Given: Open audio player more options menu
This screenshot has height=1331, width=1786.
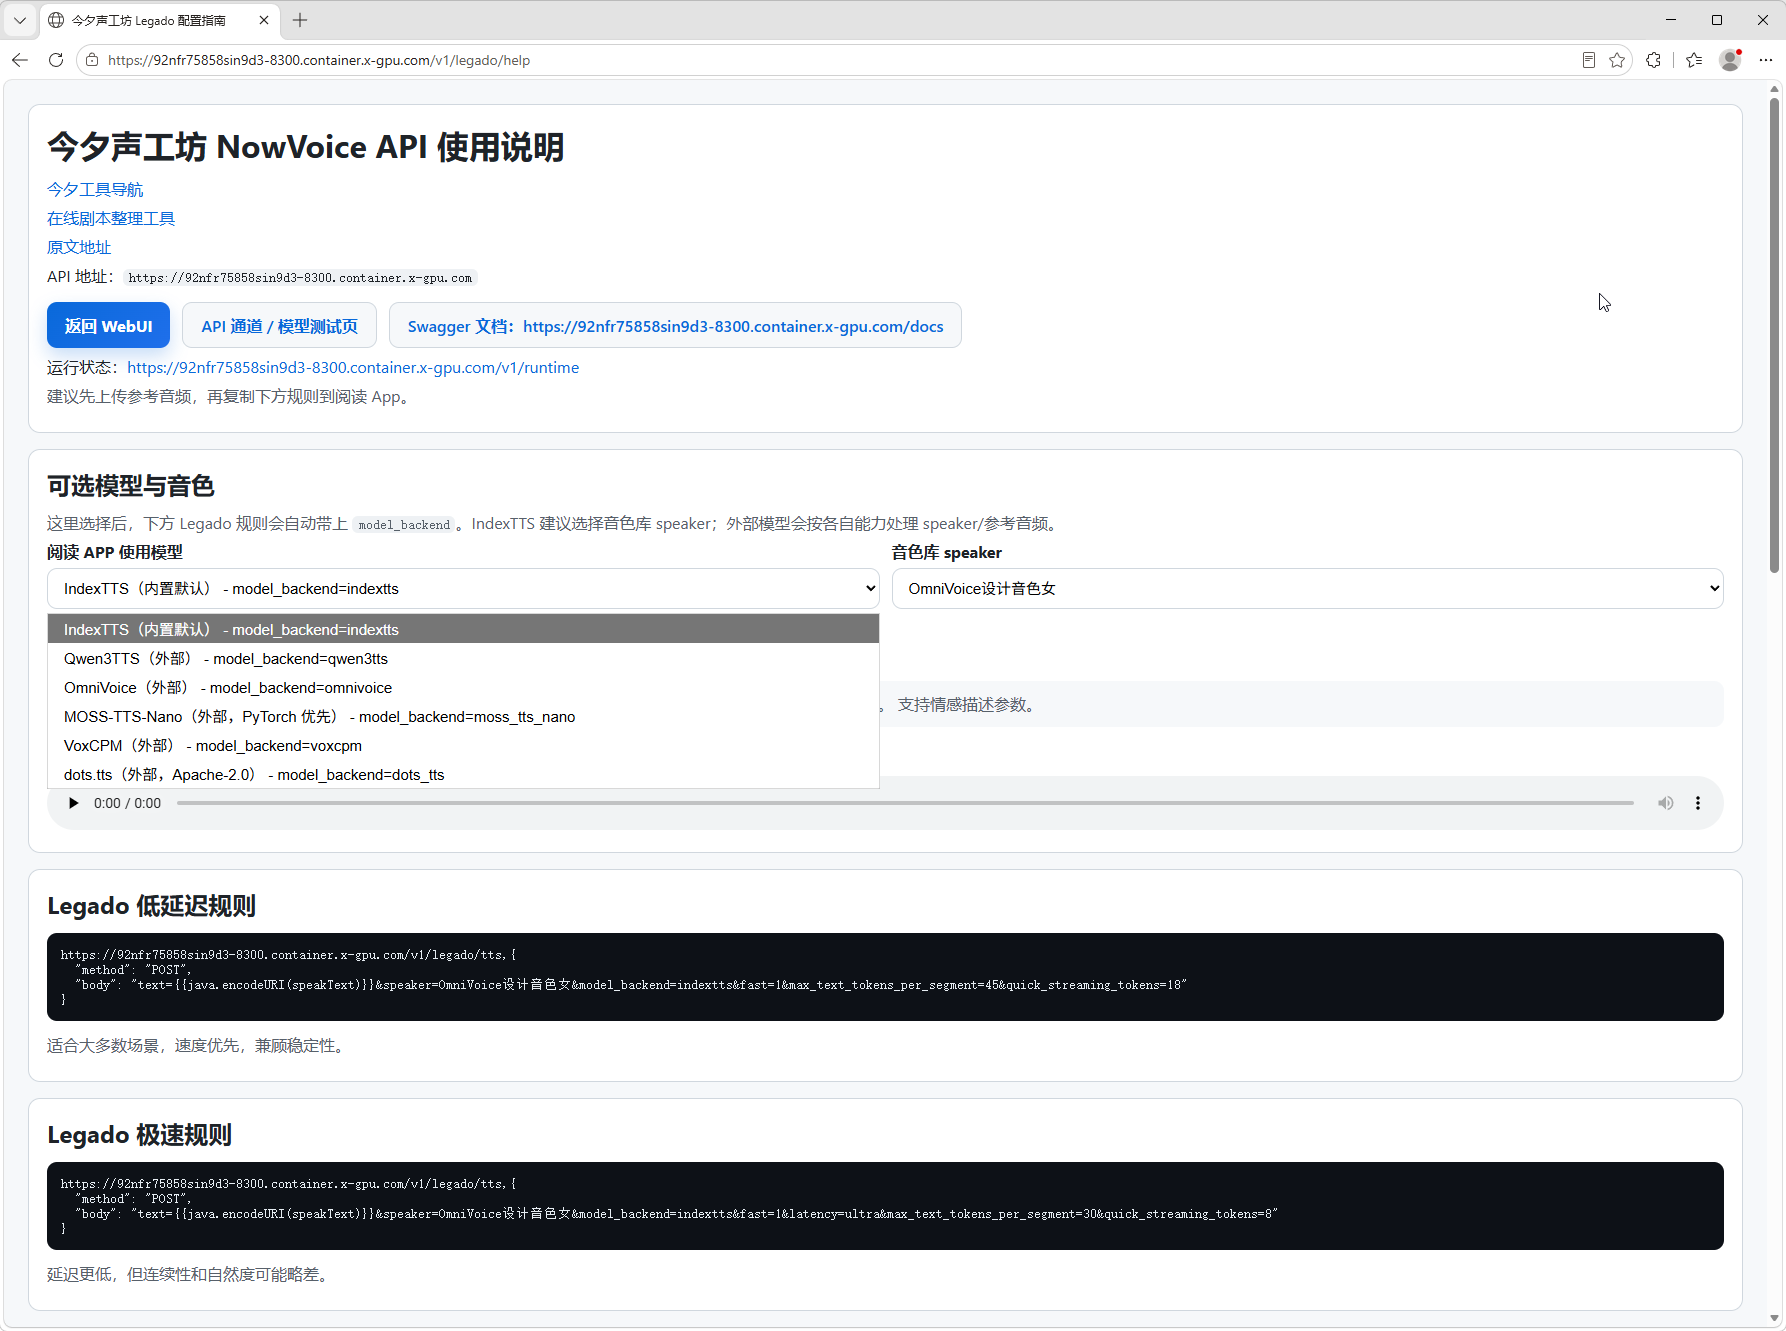Looking at the screenshot, I should click(x=1698, y=803).
